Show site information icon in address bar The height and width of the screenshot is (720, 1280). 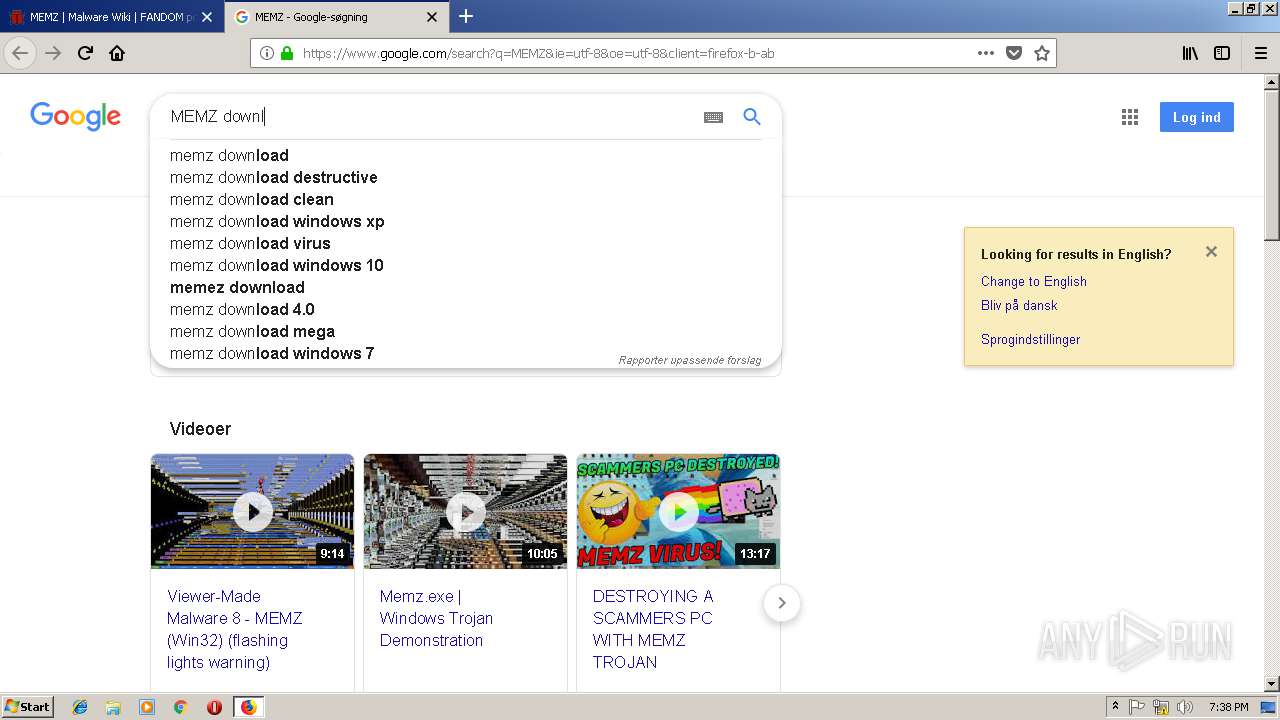267,53
